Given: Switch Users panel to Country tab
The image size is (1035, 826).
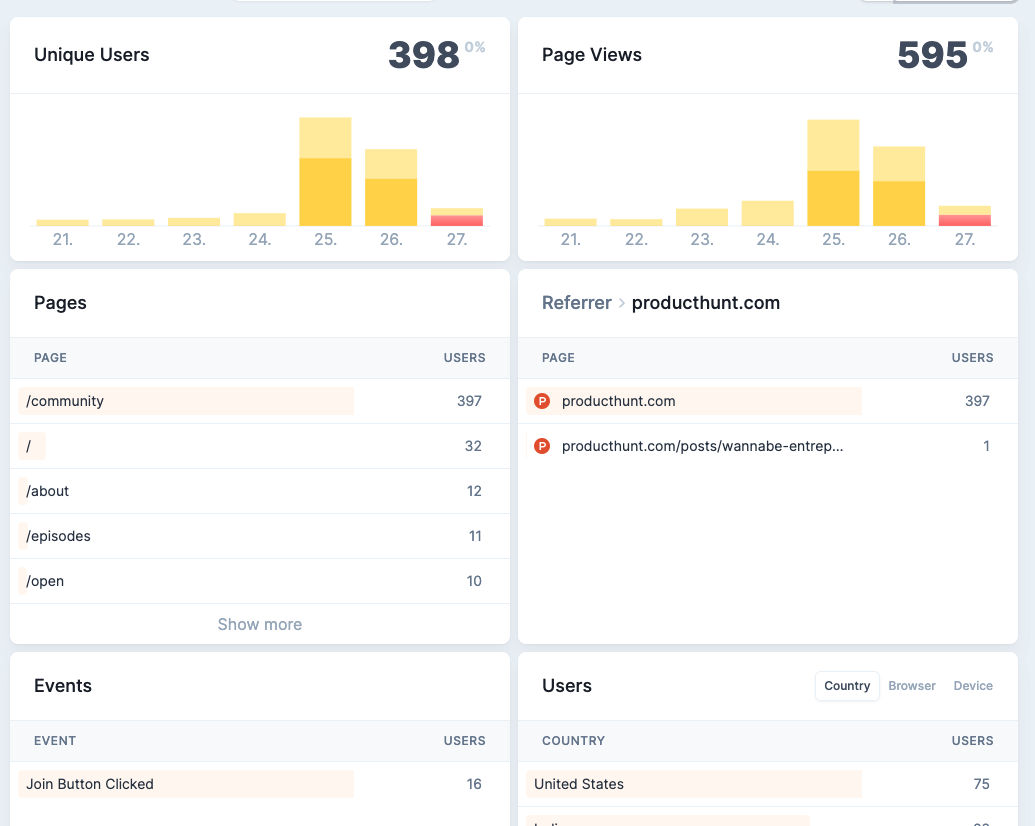Looking at the screenshot, I should pyautogui.click(x=847, y=686).
